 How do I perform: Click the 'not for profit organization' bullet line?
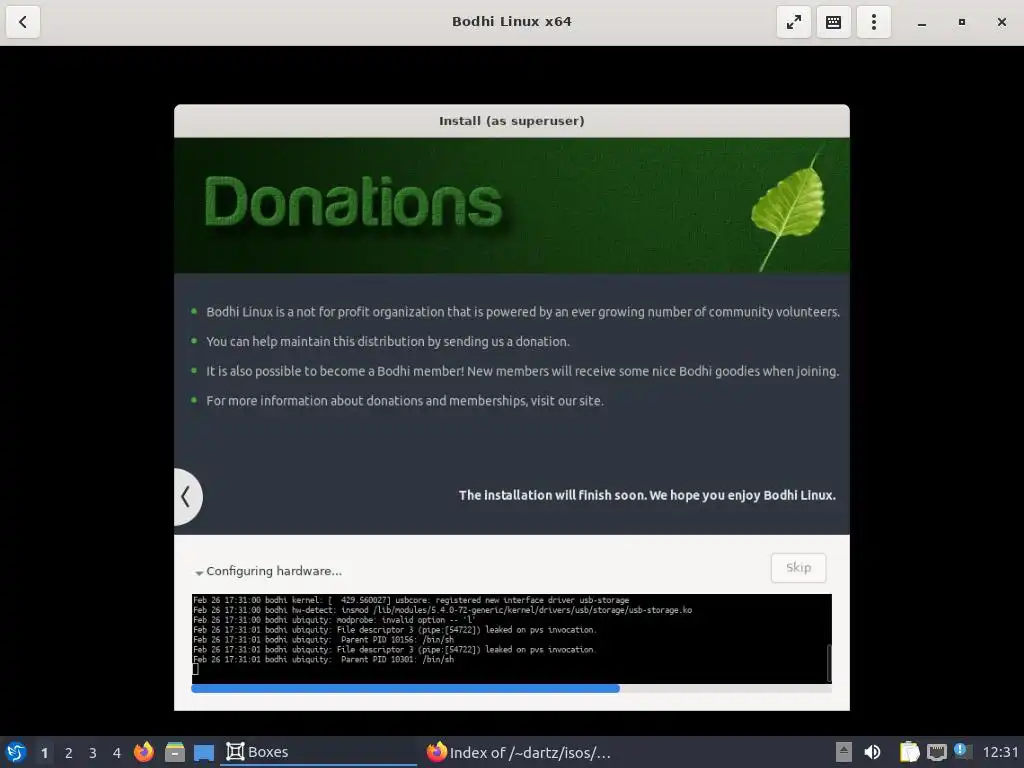[522, 312]
